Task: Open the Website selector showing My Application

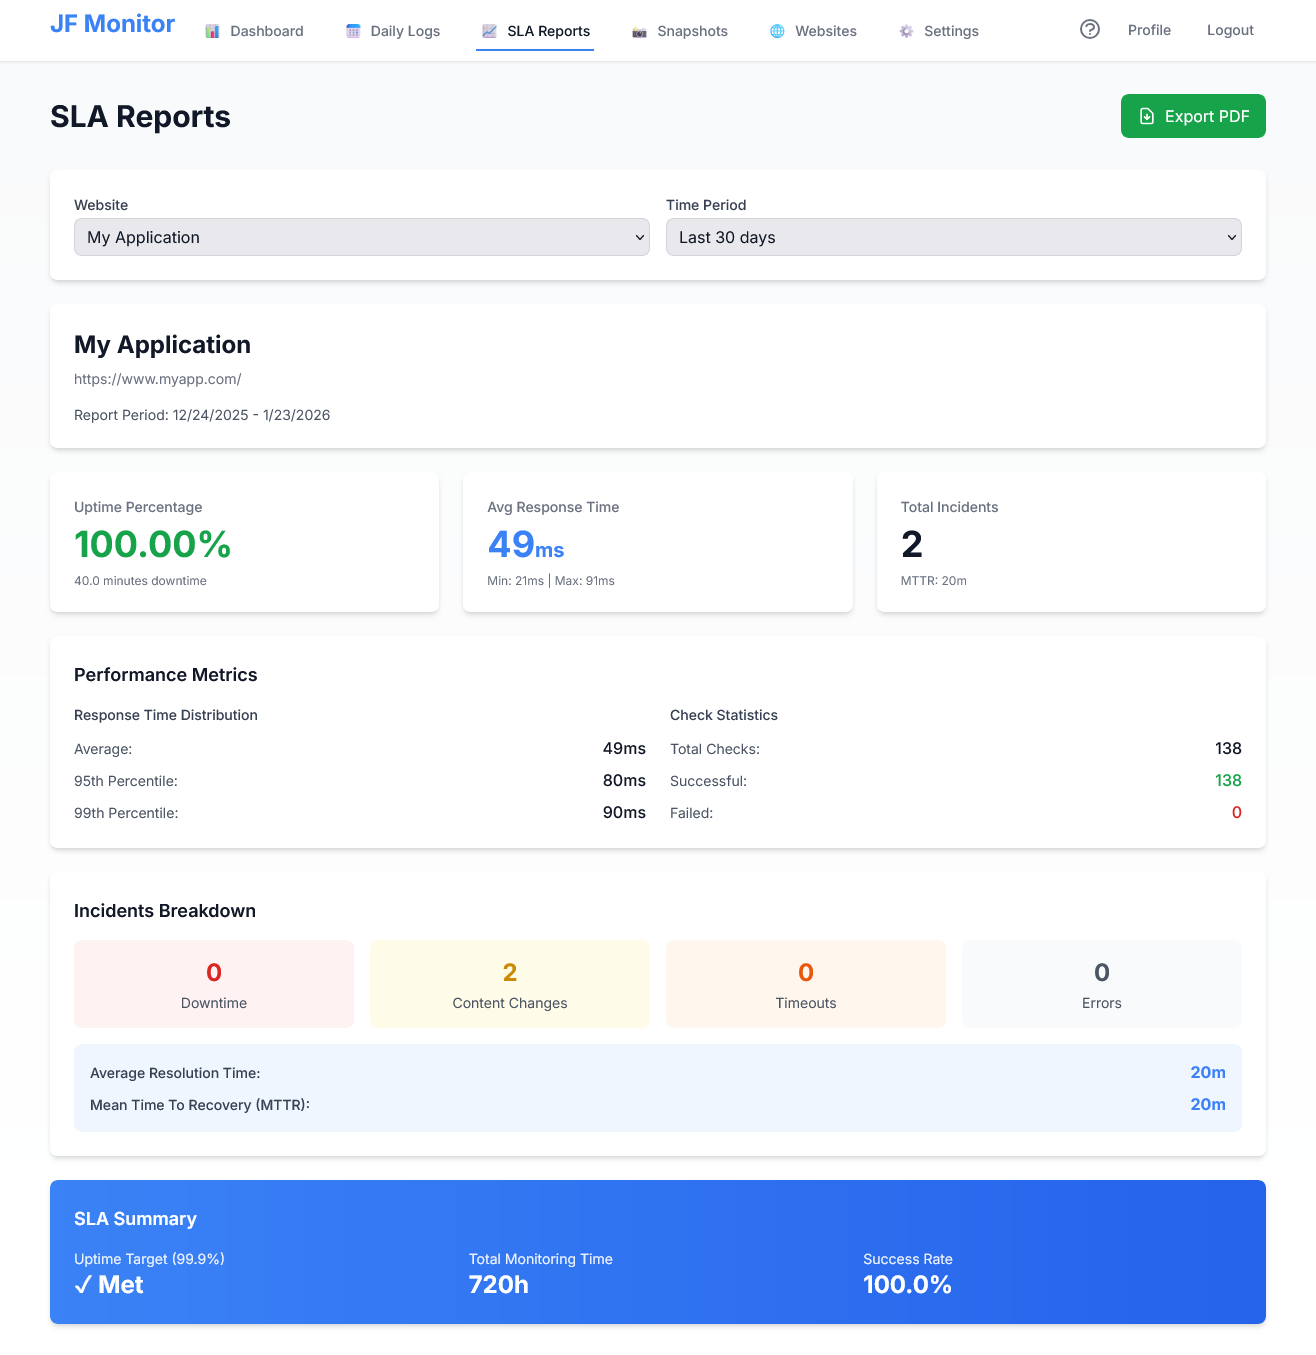Action: click(361, 237)
